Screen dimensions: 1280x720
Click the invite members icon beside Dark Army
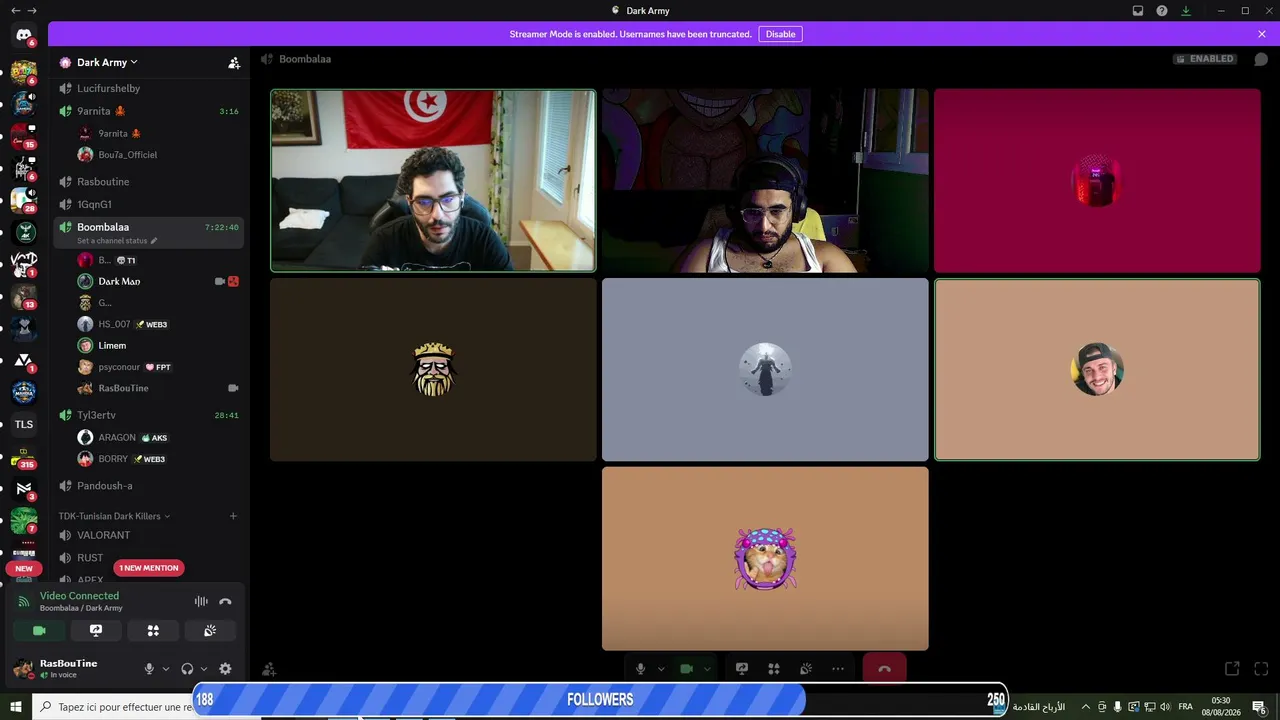[x=234, y=63]
